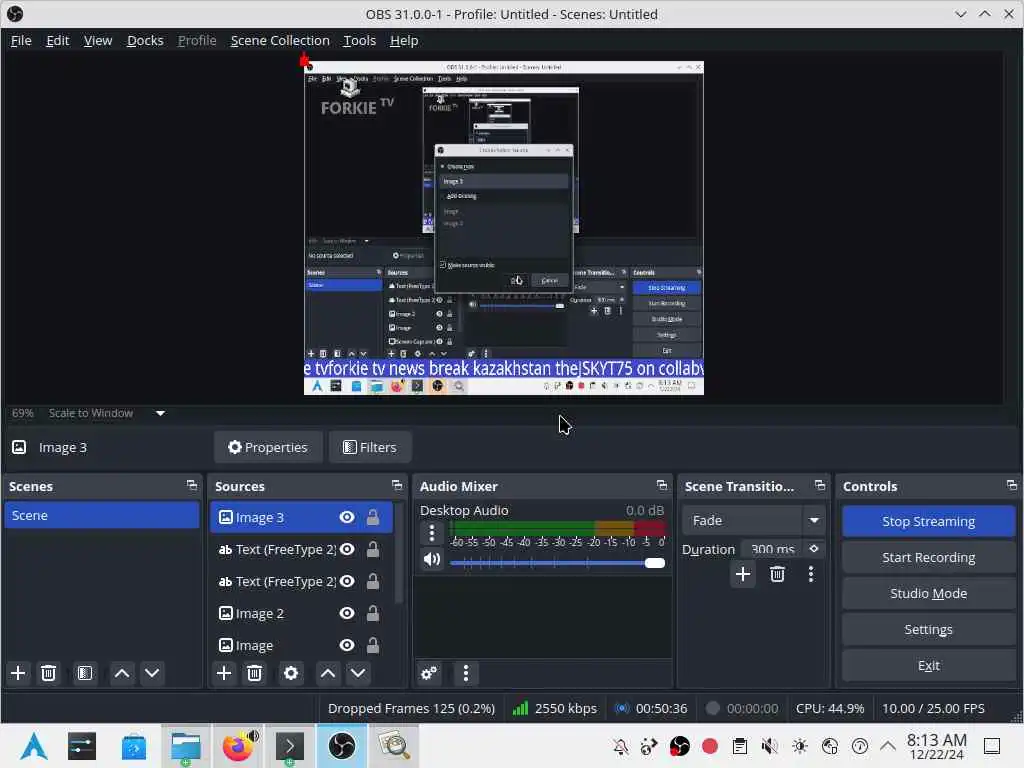Add a new scene with plus icon
The width and height of the screenshot is (1024, 768).
[18, 673]
